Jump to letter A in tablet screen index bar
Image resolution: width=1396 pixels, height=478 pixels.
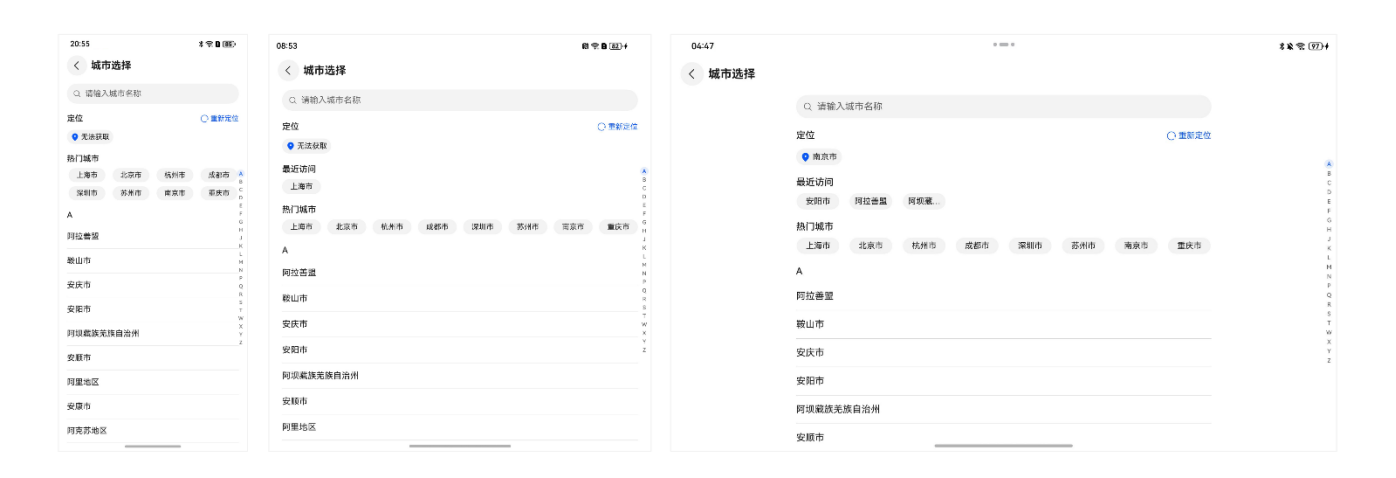(1329, 164)
